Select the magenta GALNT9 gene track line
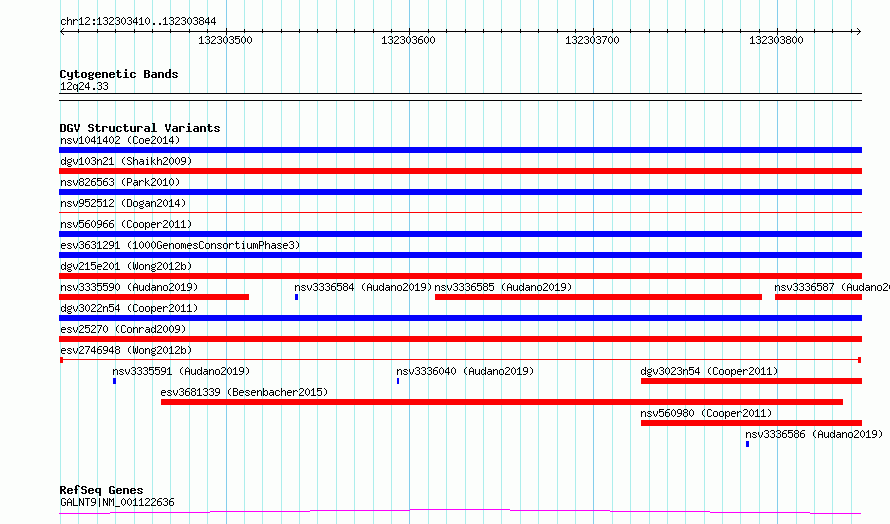 (460, 512)
